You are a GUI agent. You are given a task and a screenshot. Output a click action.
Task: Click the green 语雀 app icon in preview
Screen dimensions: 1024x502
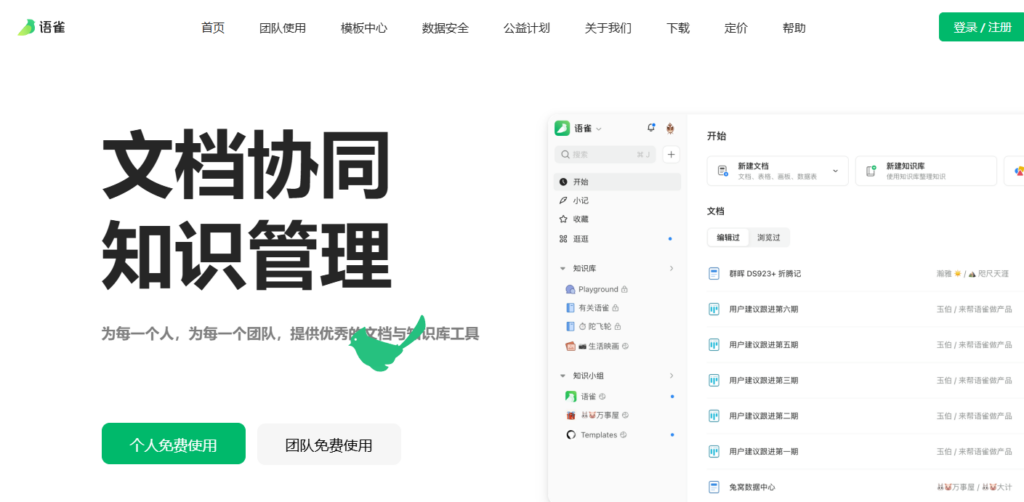click(x=562, y=129)
